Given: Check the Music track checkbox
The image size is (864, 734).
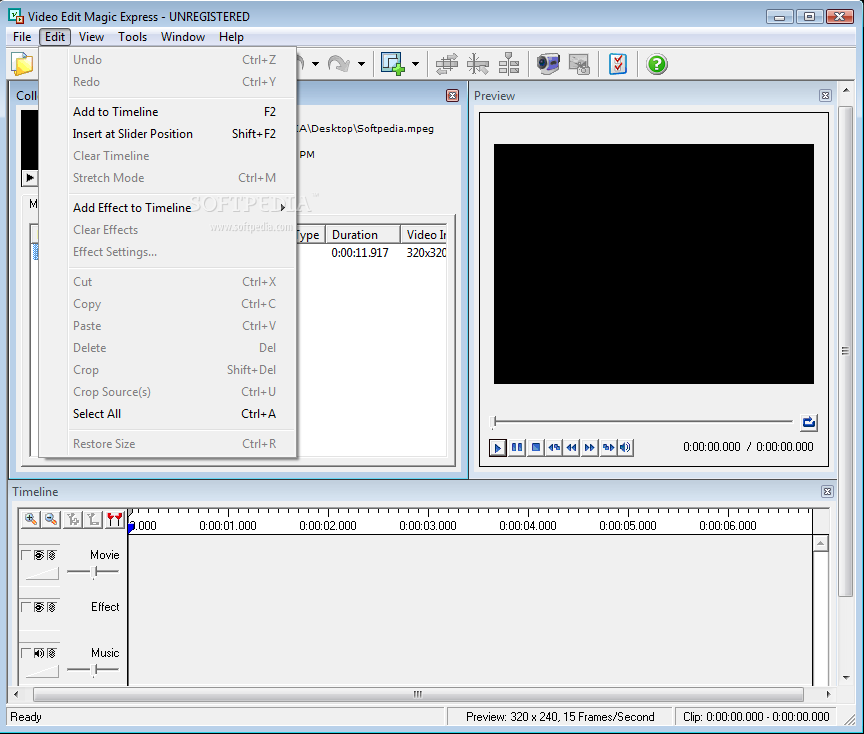Looking at the screenshot, I should coord(25,652).
